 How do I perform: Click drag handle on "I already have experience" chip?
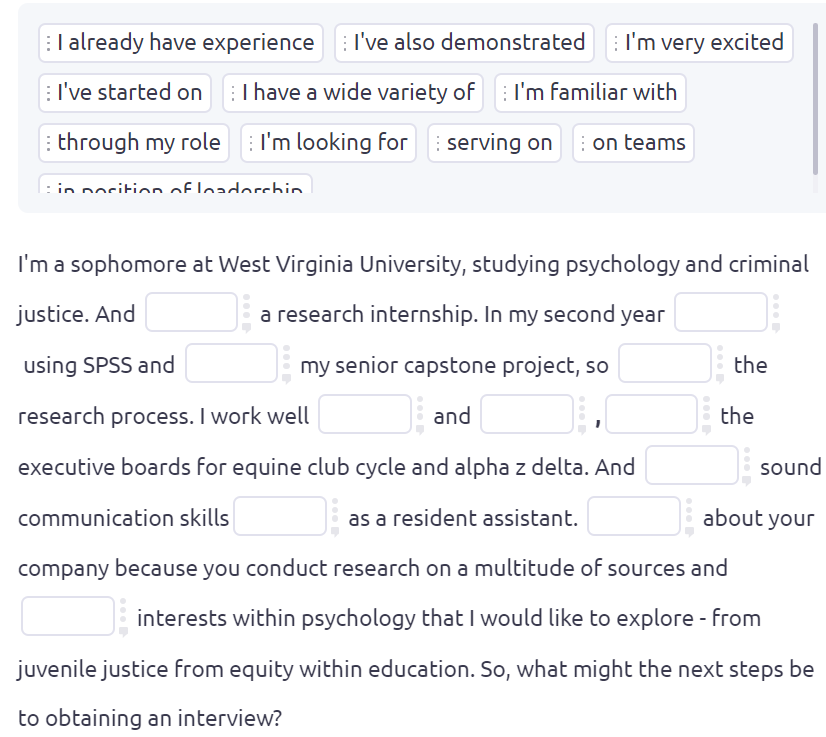pos(48,43)
